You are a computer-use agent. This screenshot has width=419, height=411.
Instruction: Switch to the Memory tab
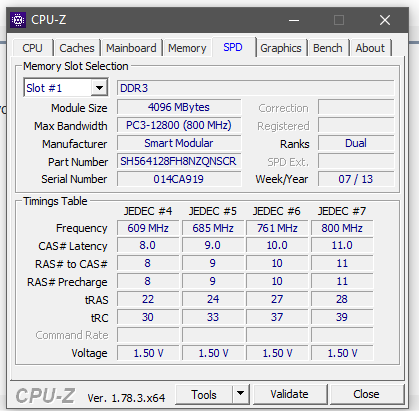coord(187,48)
